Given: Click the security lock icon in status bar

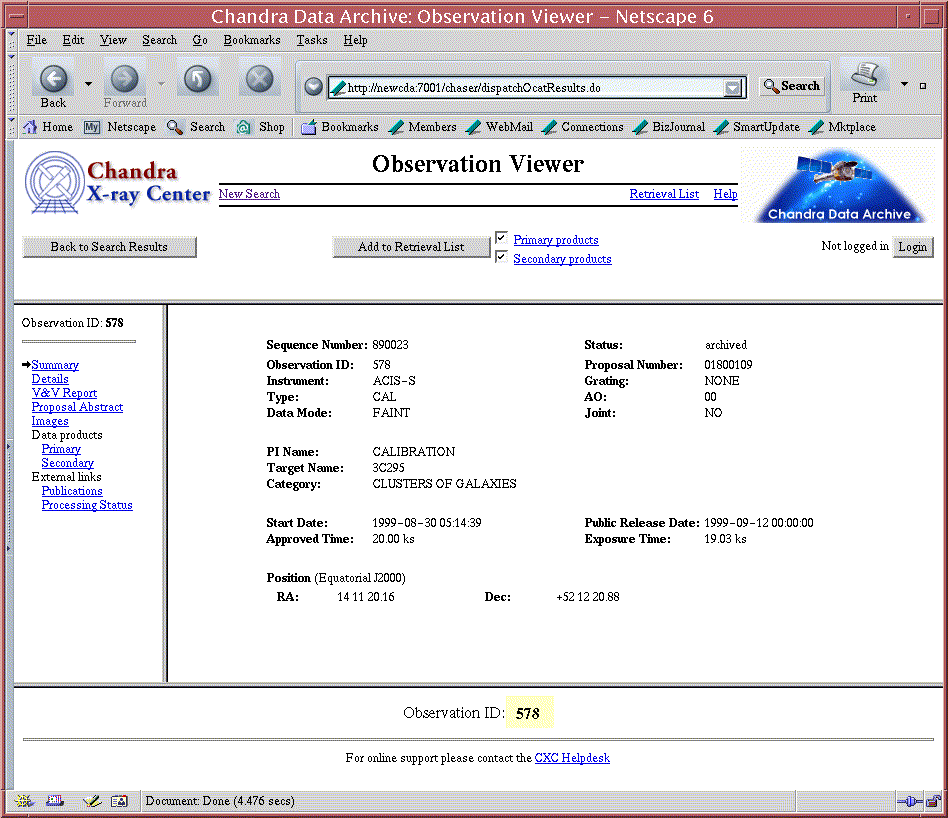Looking at the screenshot, I should click(x=932, y=801).
